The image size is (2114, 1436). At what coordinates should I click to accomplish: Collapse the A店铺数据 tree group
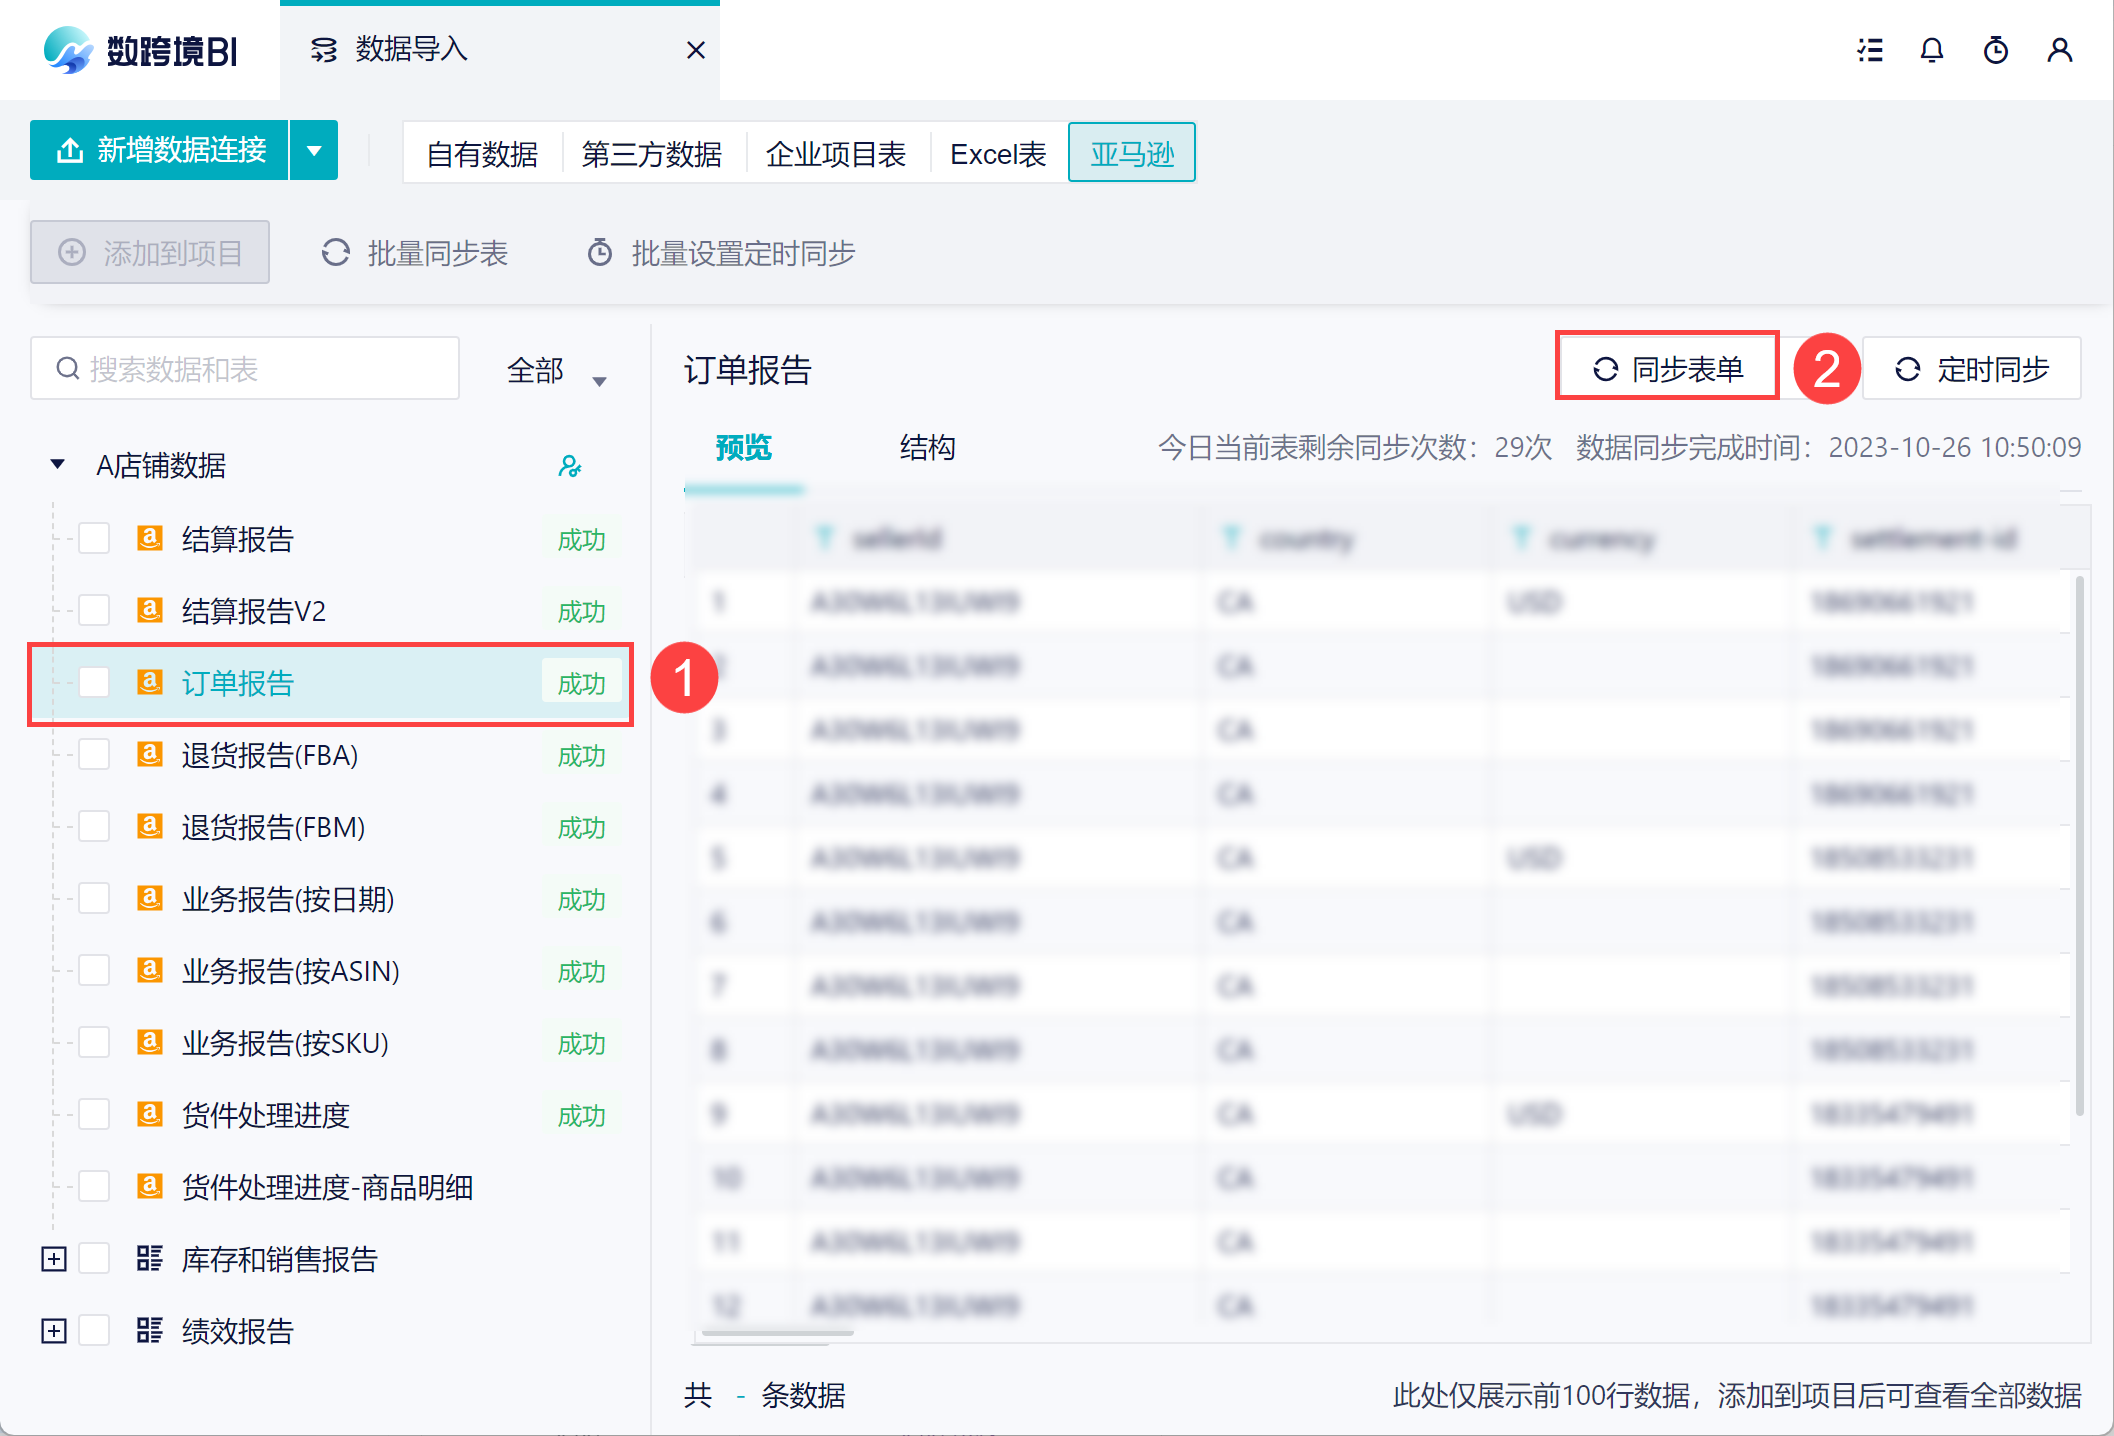(58, 464)
